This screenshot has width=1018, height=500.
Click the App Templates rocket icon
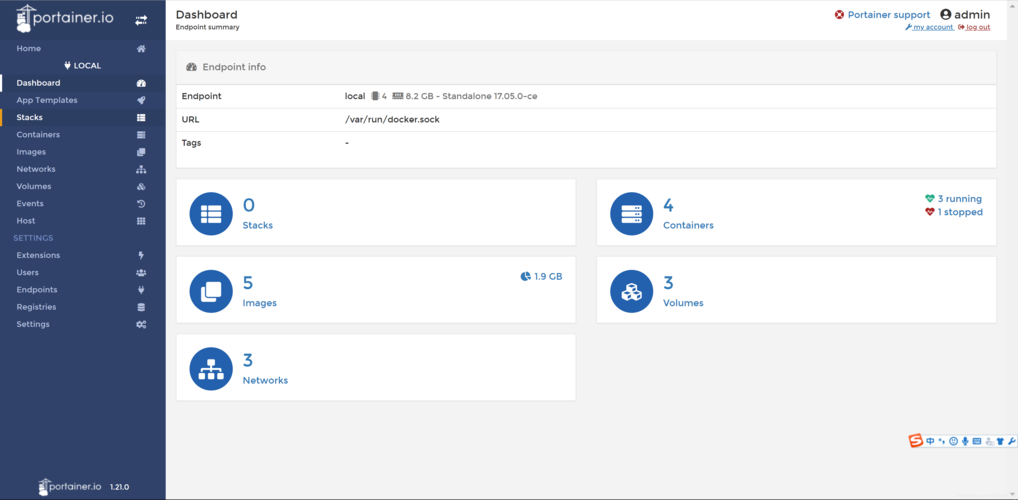(141, 101)
